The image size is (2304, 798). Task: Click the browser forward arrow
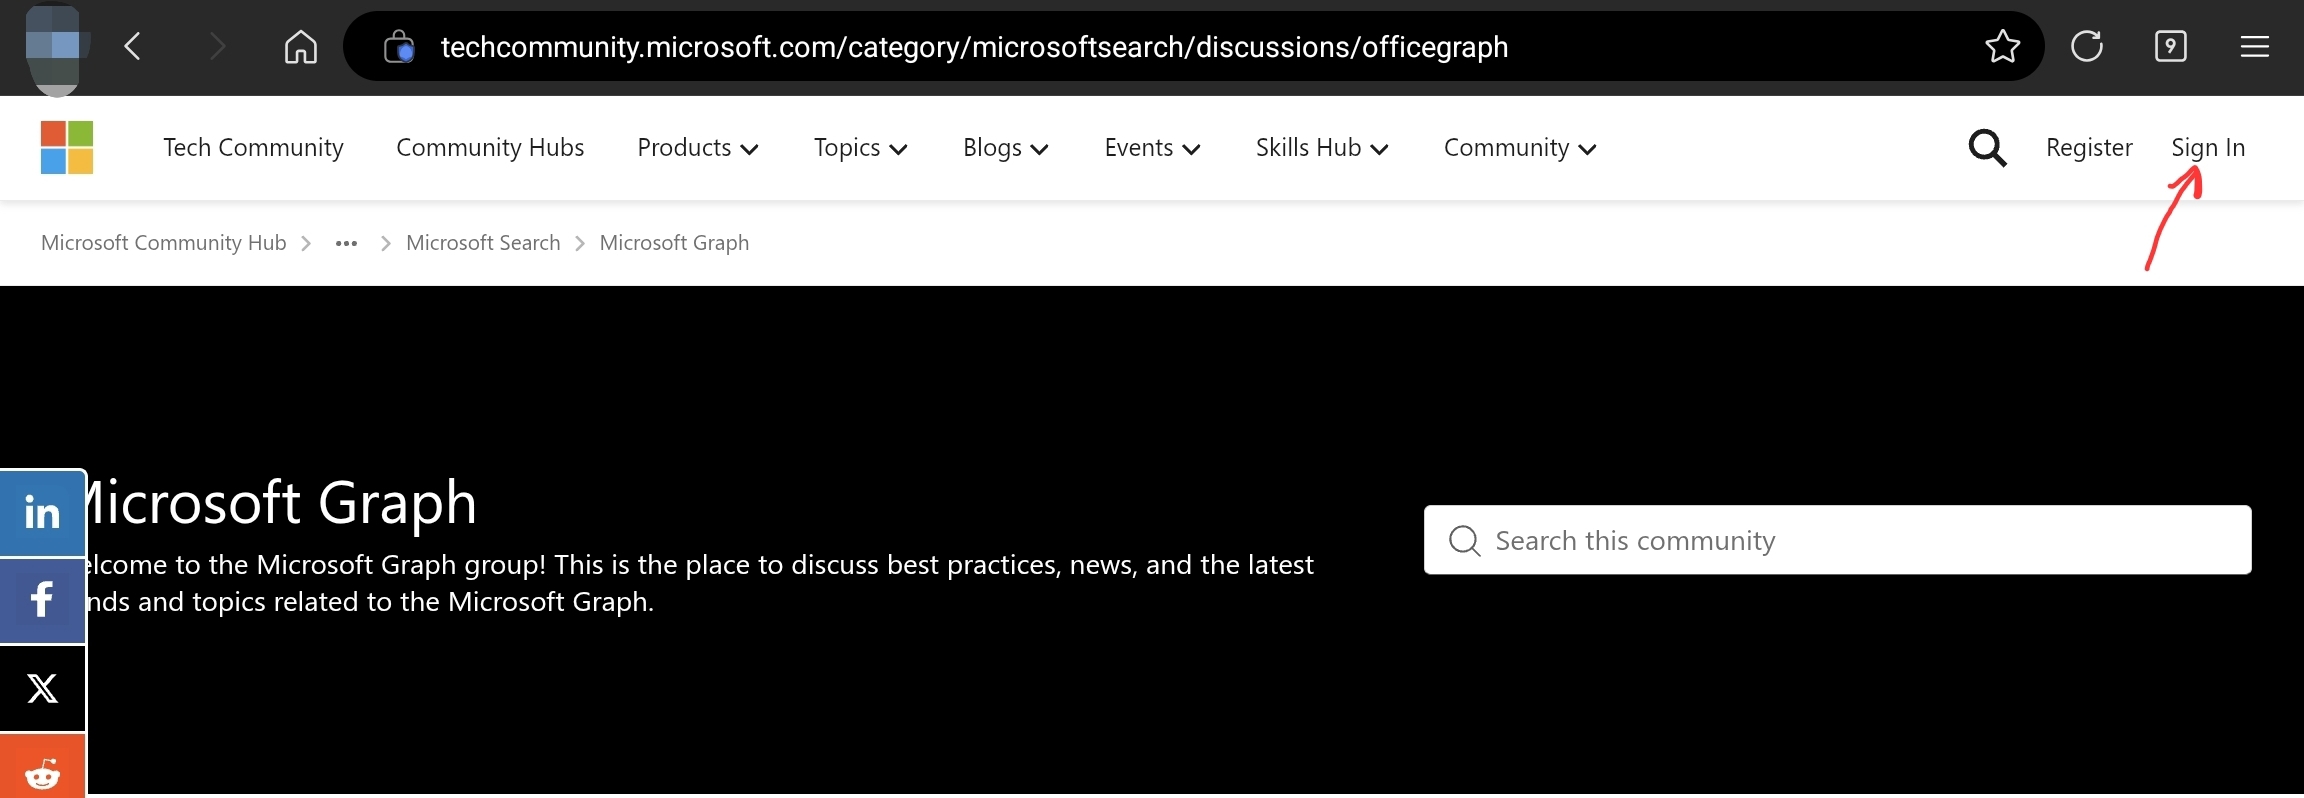pyautogui.click(x=217, y=46)
